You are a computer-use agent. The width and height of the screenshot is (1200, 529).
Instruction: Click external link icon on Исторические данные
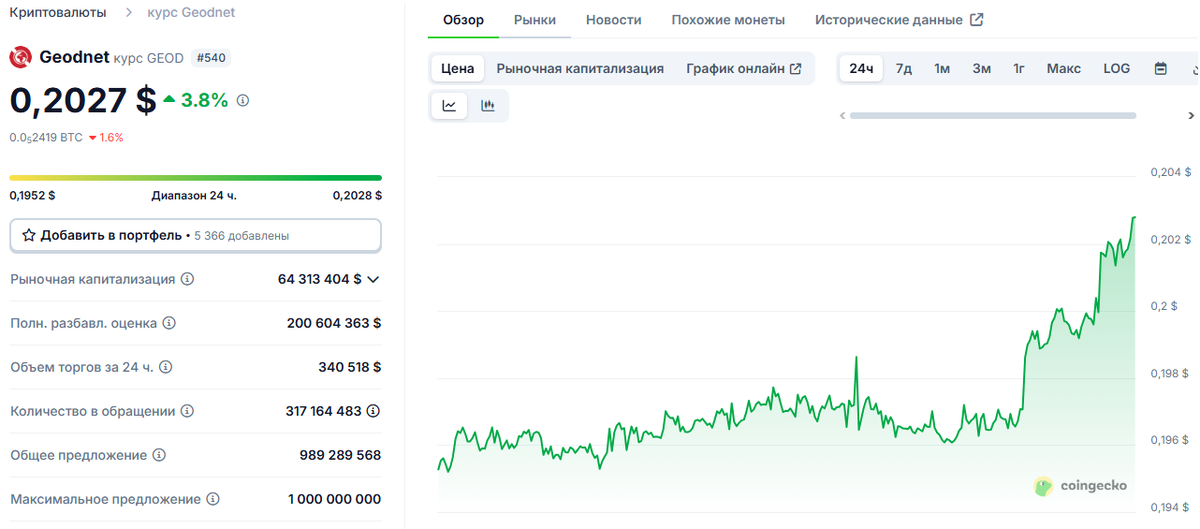tap(977, 20)
